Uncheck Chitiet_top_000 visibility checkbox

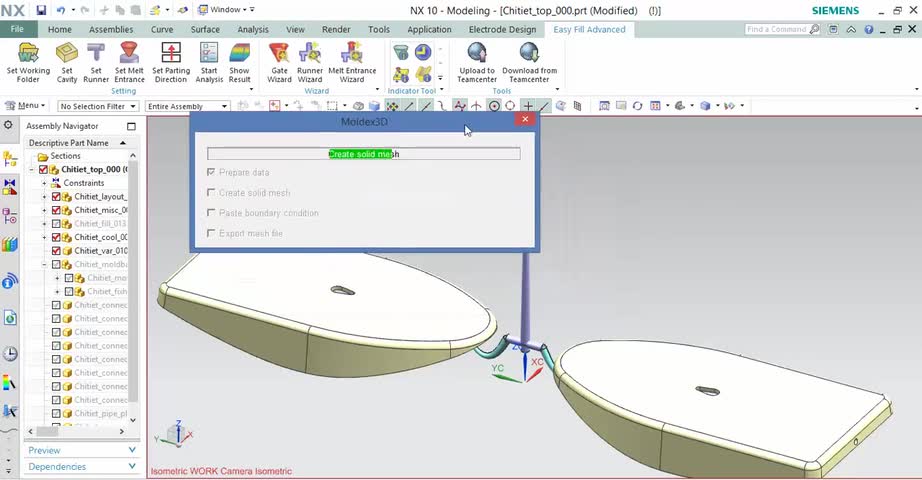[44, 169]
